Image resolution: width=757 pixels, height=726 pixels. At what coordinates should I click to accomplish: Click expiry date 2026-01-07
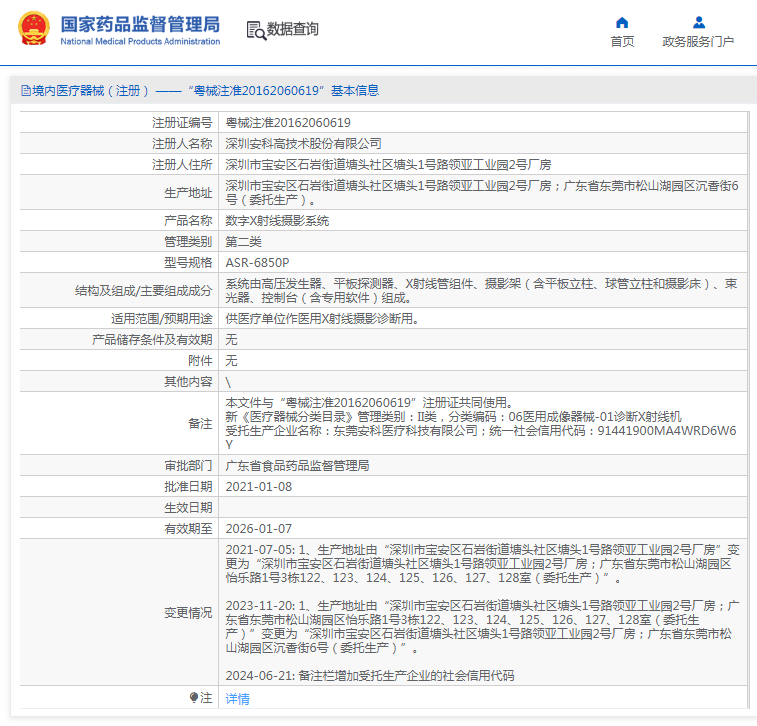tap(259, 529)
